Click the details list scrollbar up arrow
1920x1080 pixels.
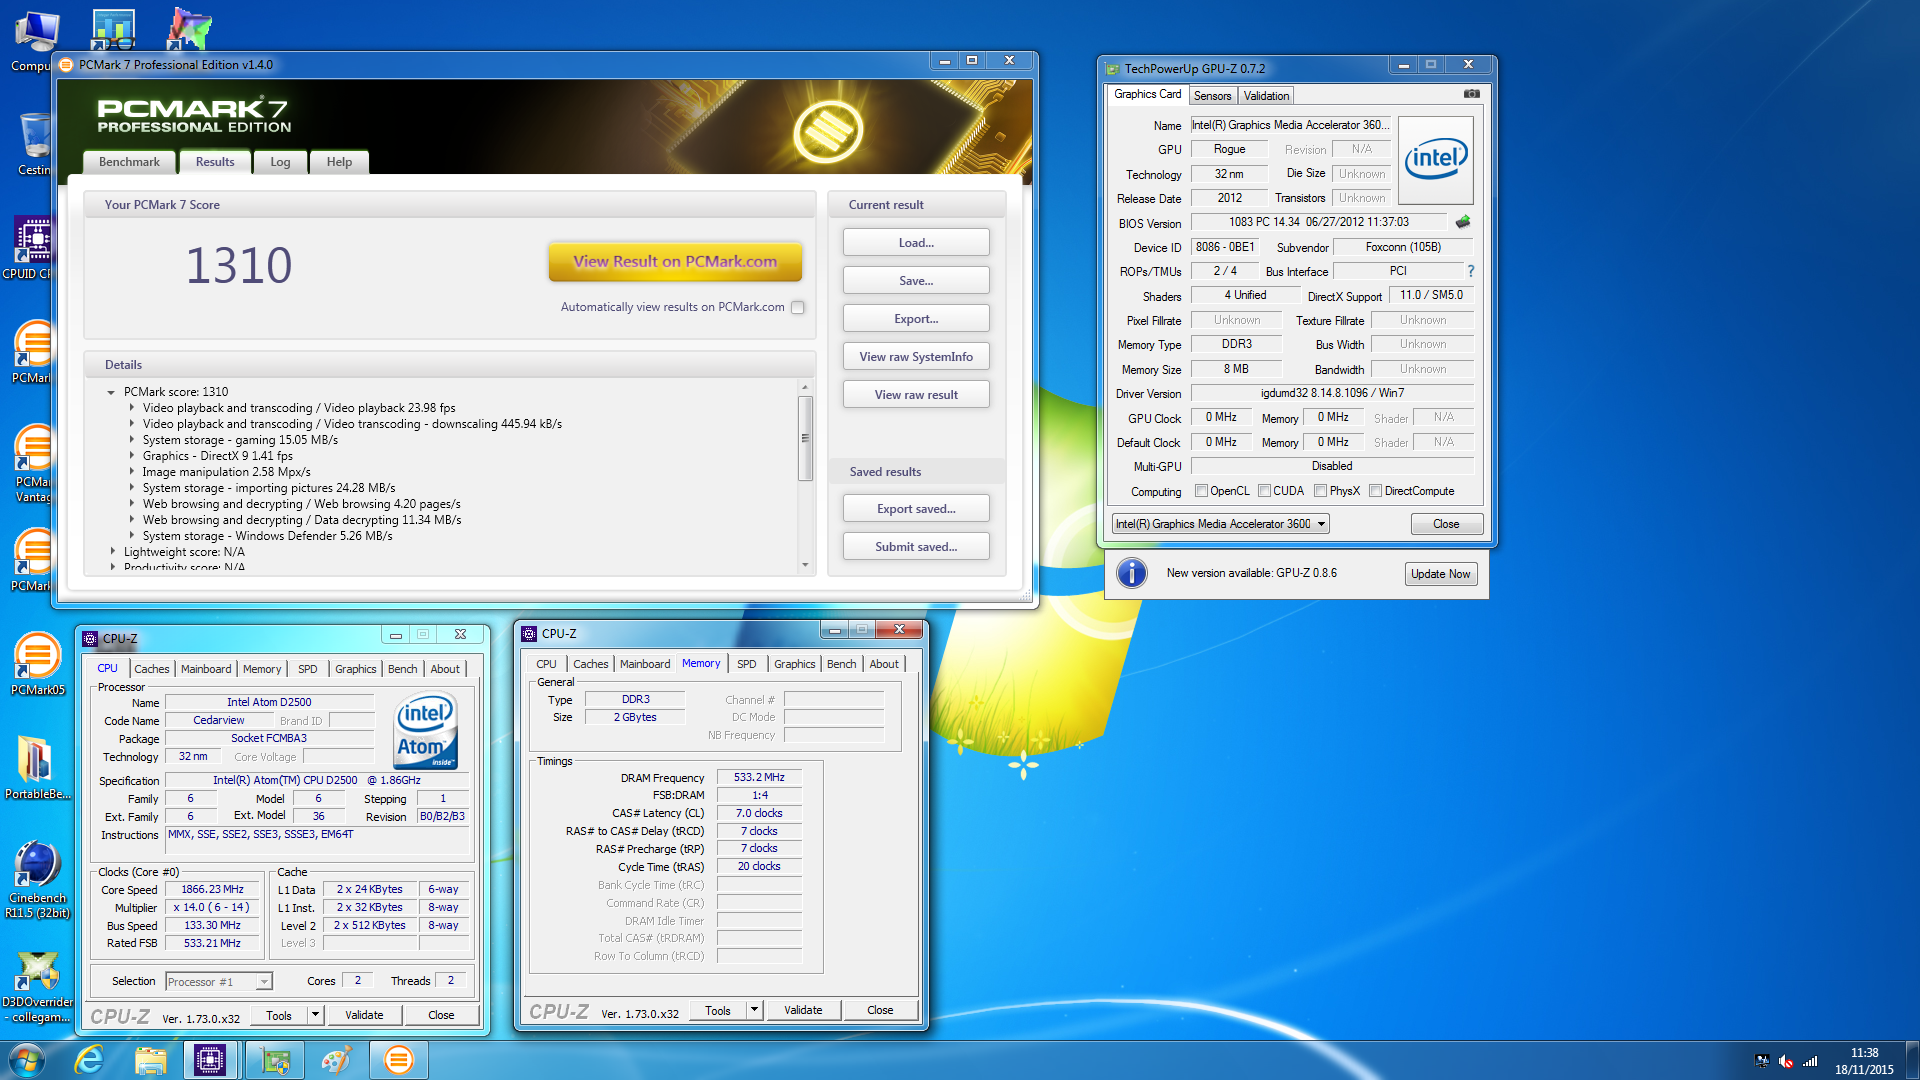[805, 387]
